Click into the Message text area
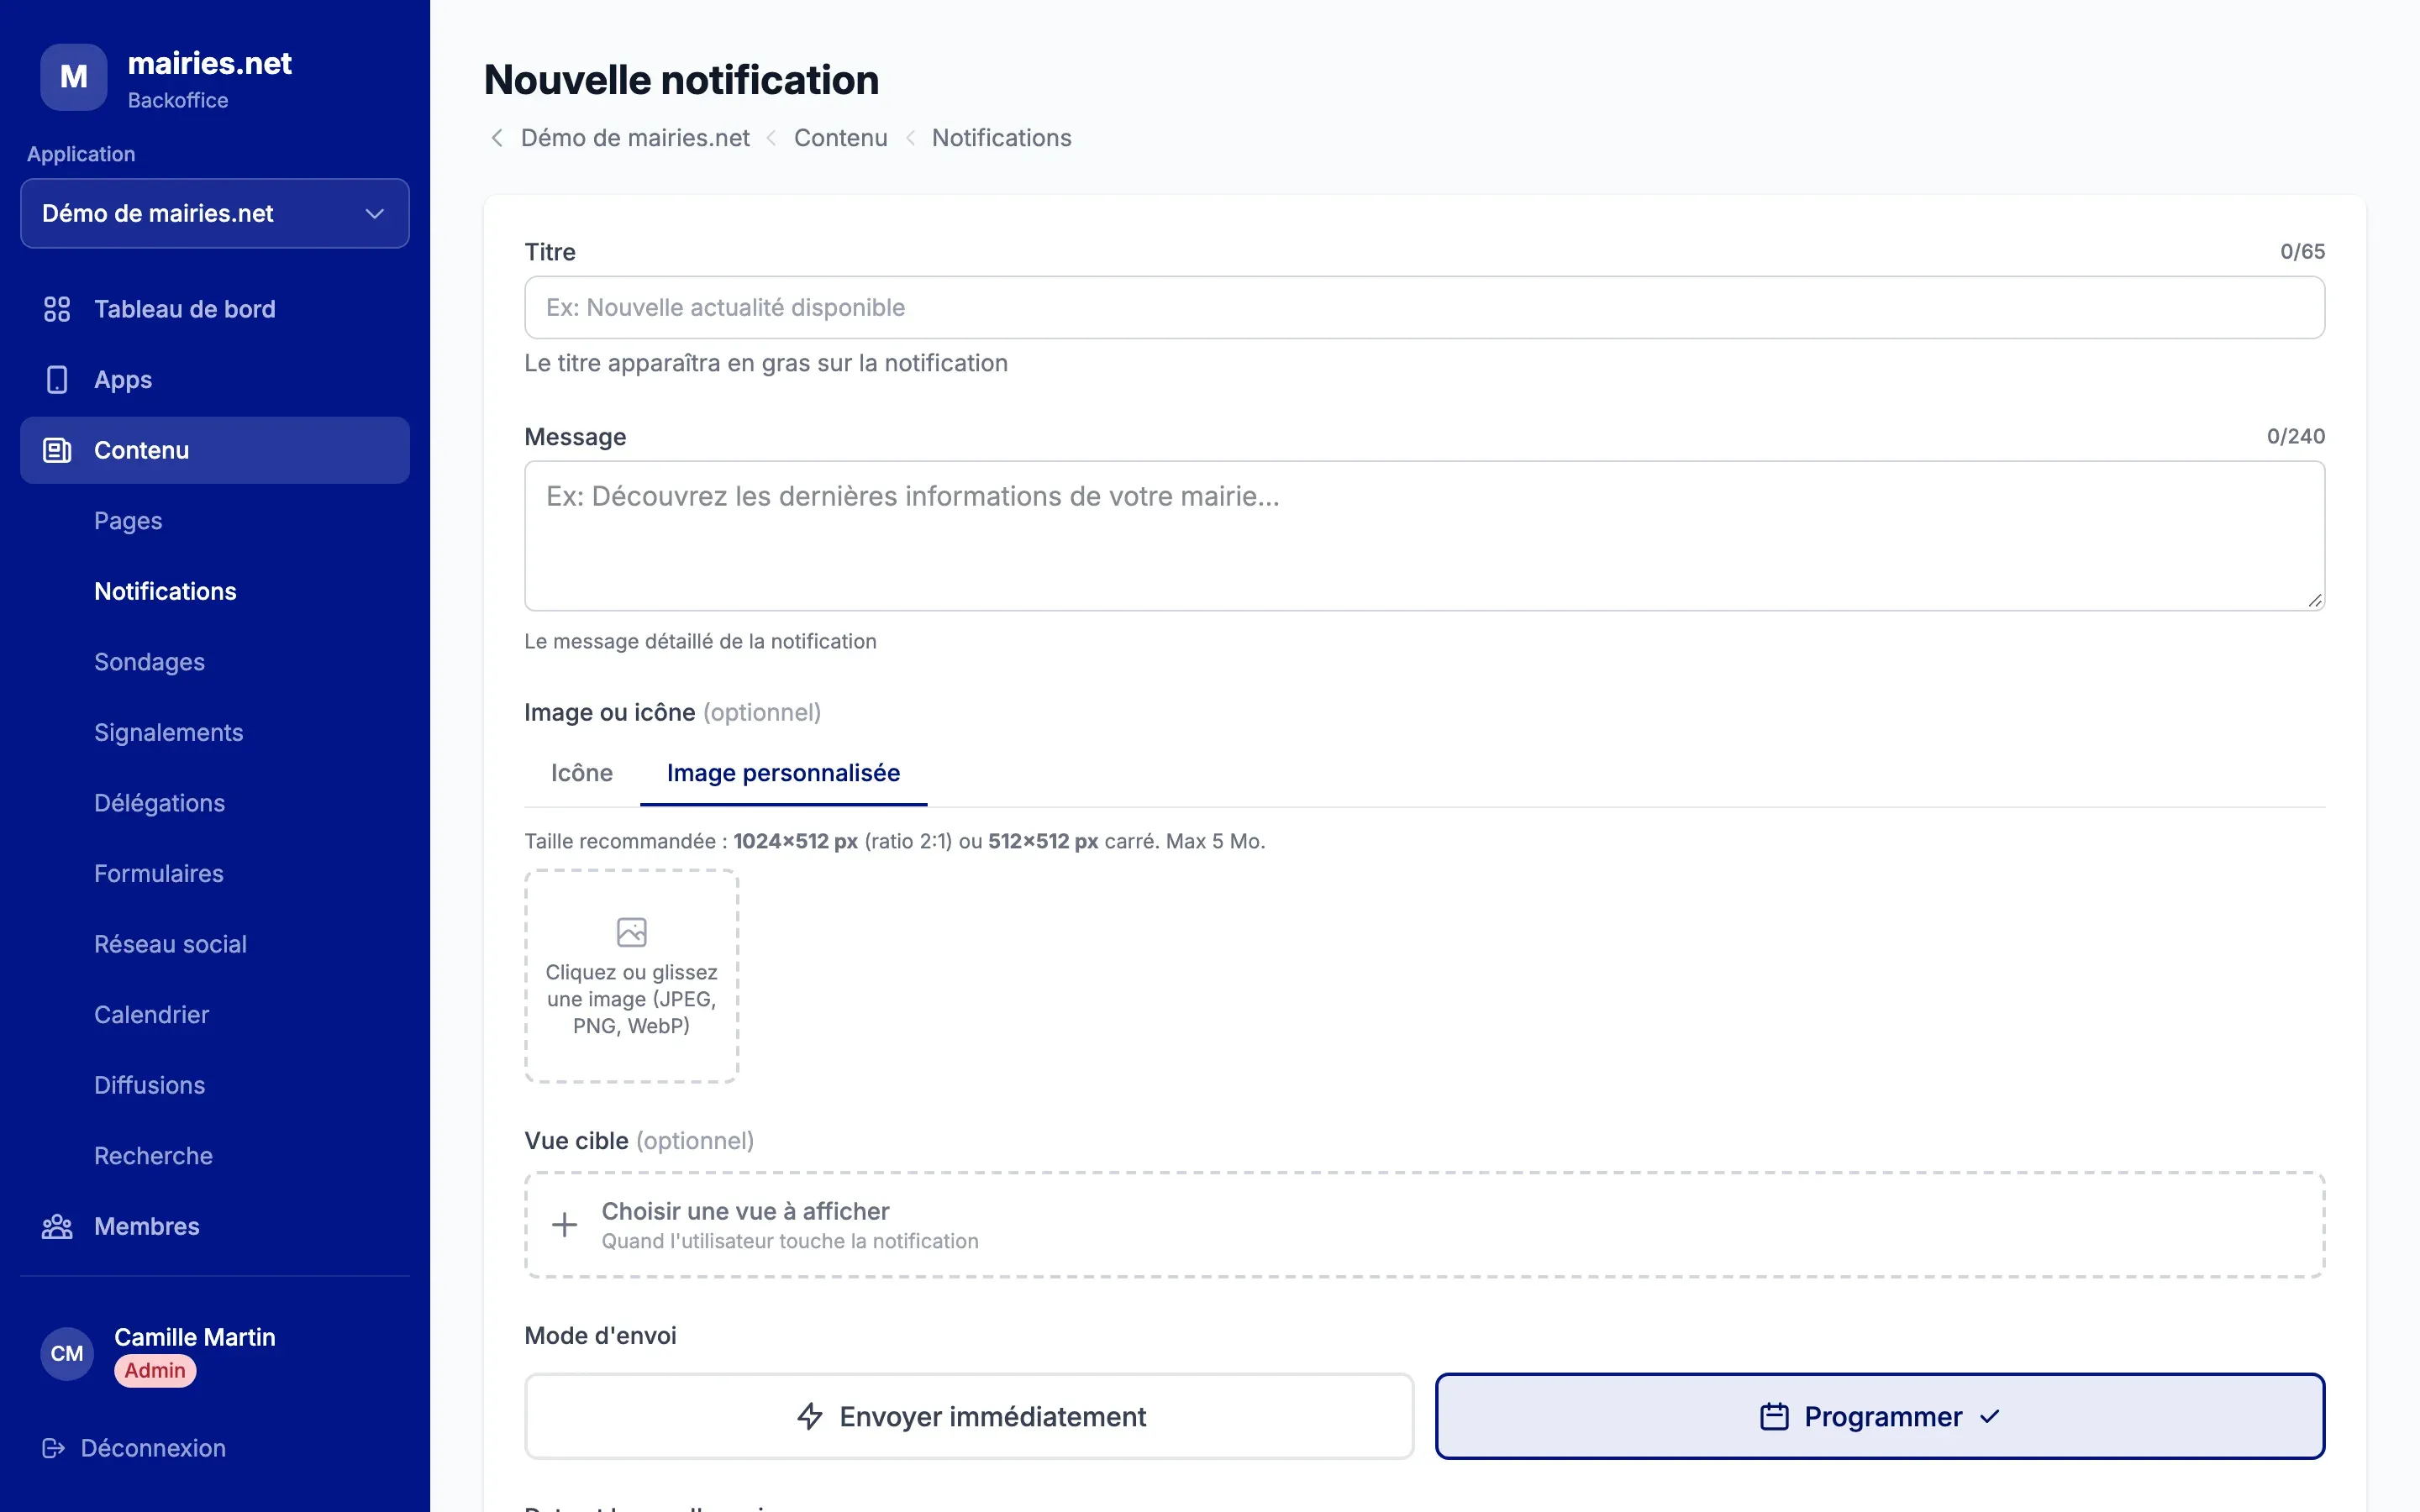The image size is (2420, 1512). pos(1424,535)
